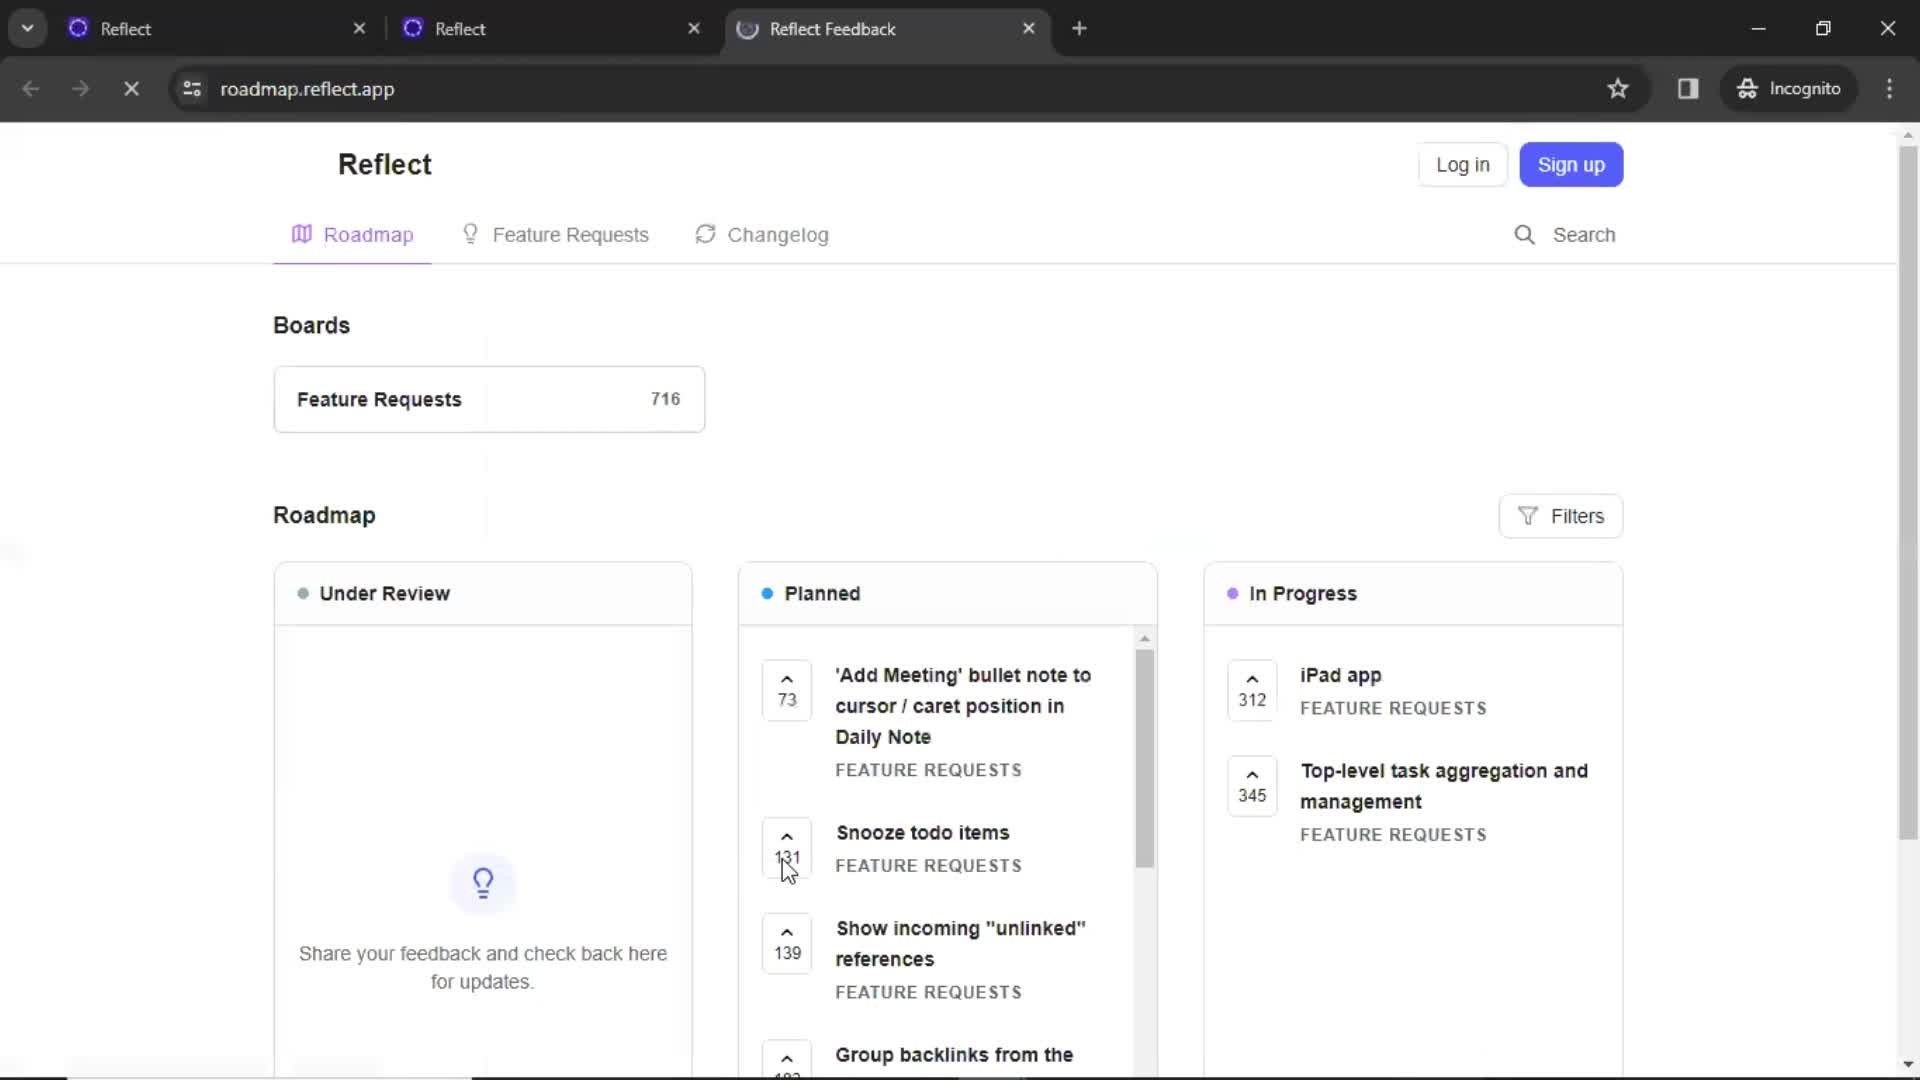Expand the iPad app upvote toggle
Screen dimensions: 1920x1080
[x=1250, y=688]
